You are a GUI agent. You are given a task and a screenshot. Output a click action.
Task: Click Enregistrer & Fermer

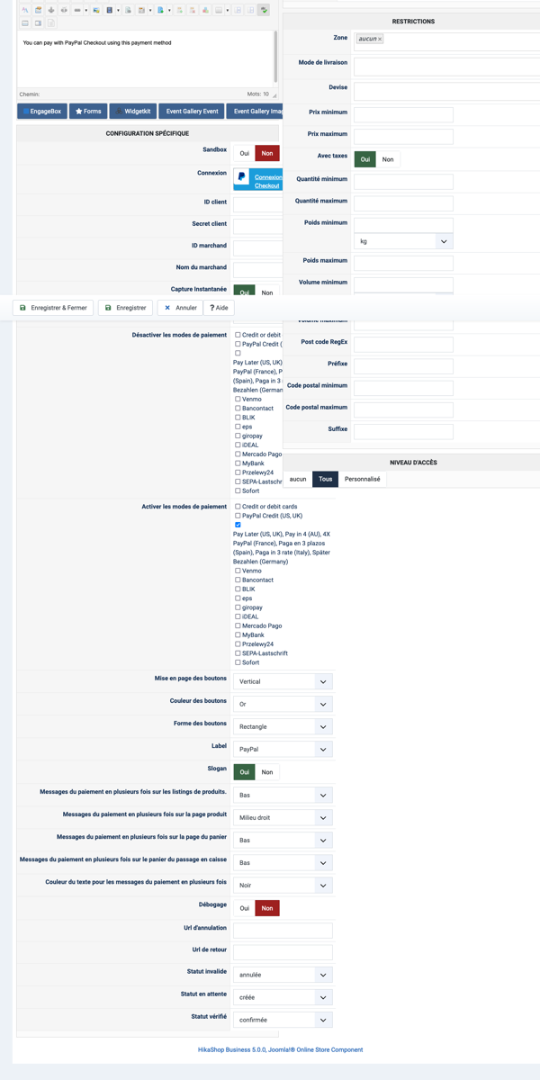pyautogui.click(x=53, y=308)
